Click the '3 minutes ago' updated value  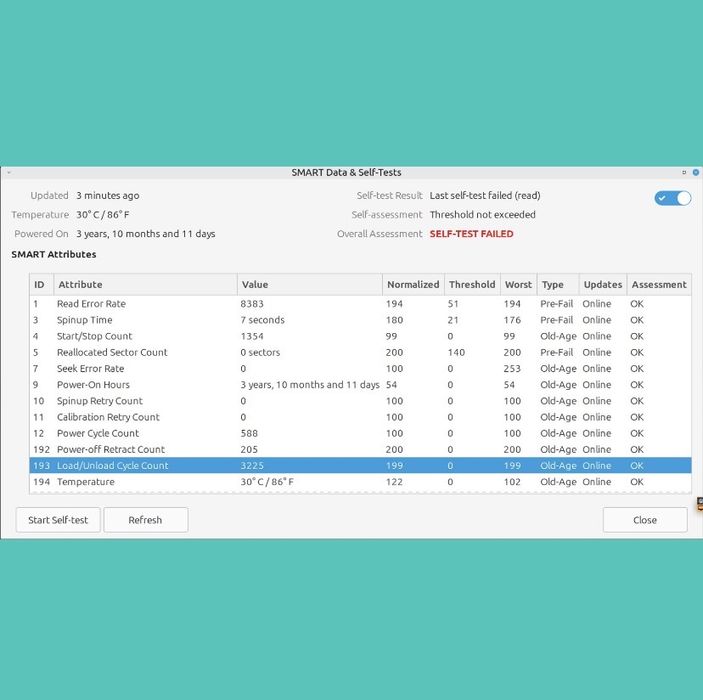pyautogui.click(x=108, y=196)
